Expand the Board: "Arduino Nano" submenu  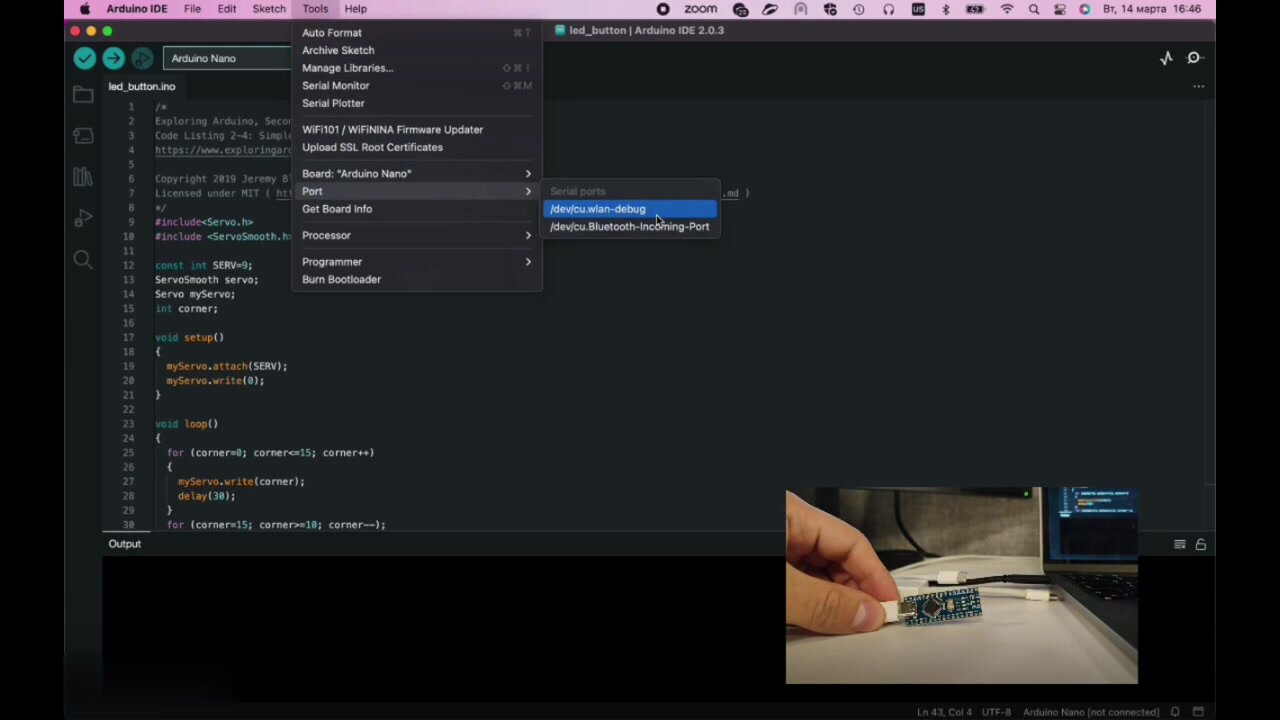click(x=417, y=174)
